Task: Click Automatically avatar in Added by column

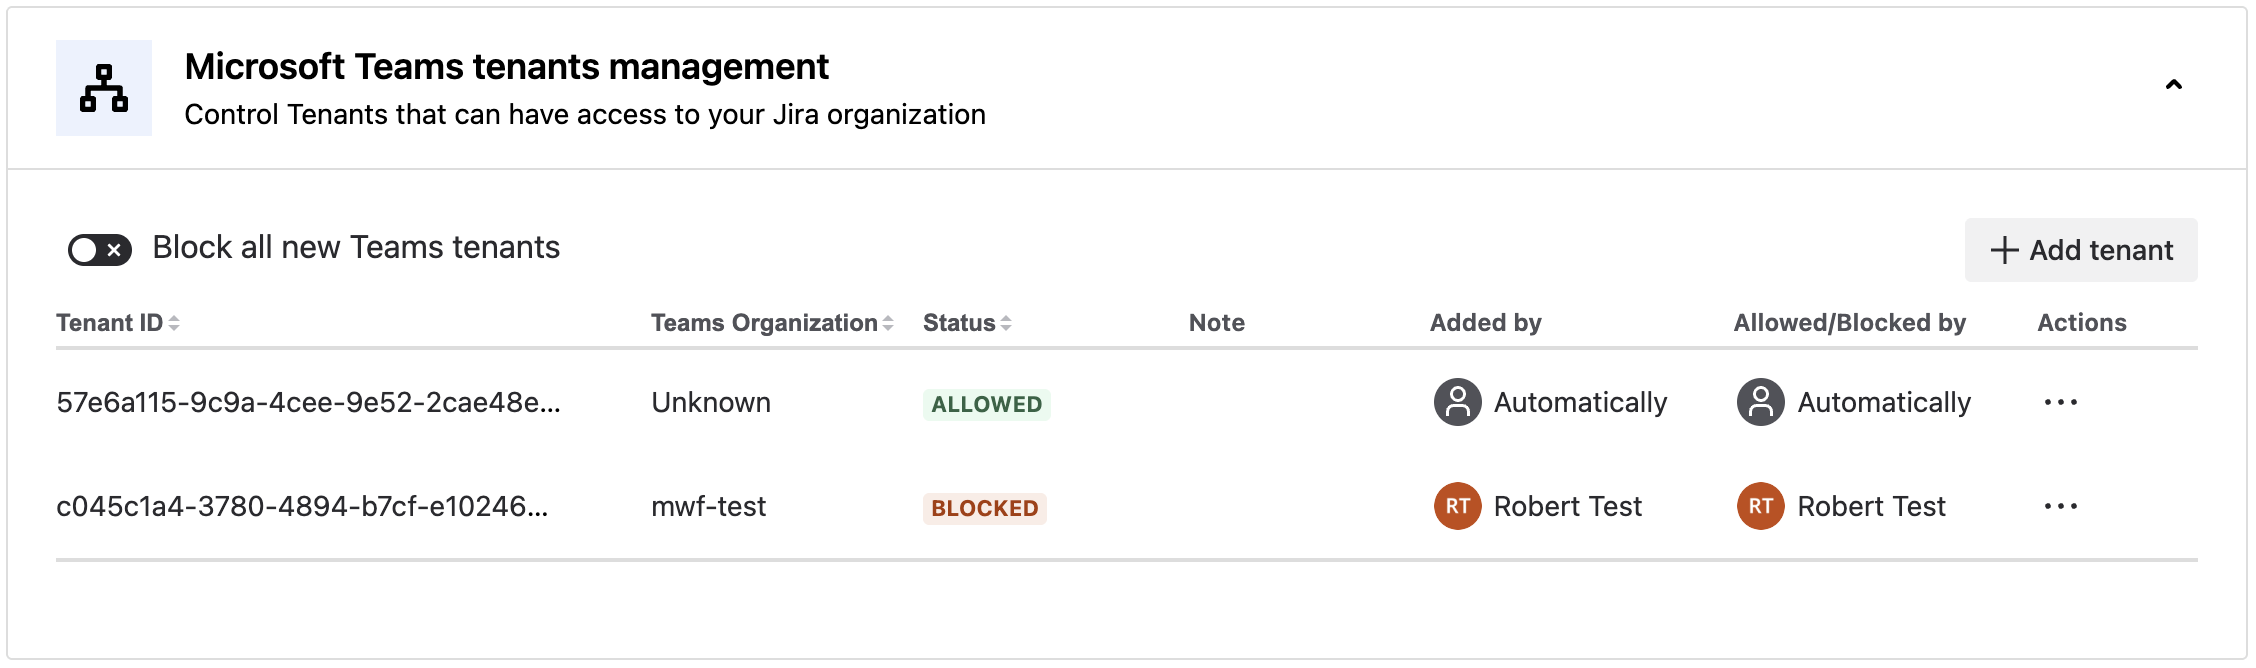Action: coord(1457,402)
